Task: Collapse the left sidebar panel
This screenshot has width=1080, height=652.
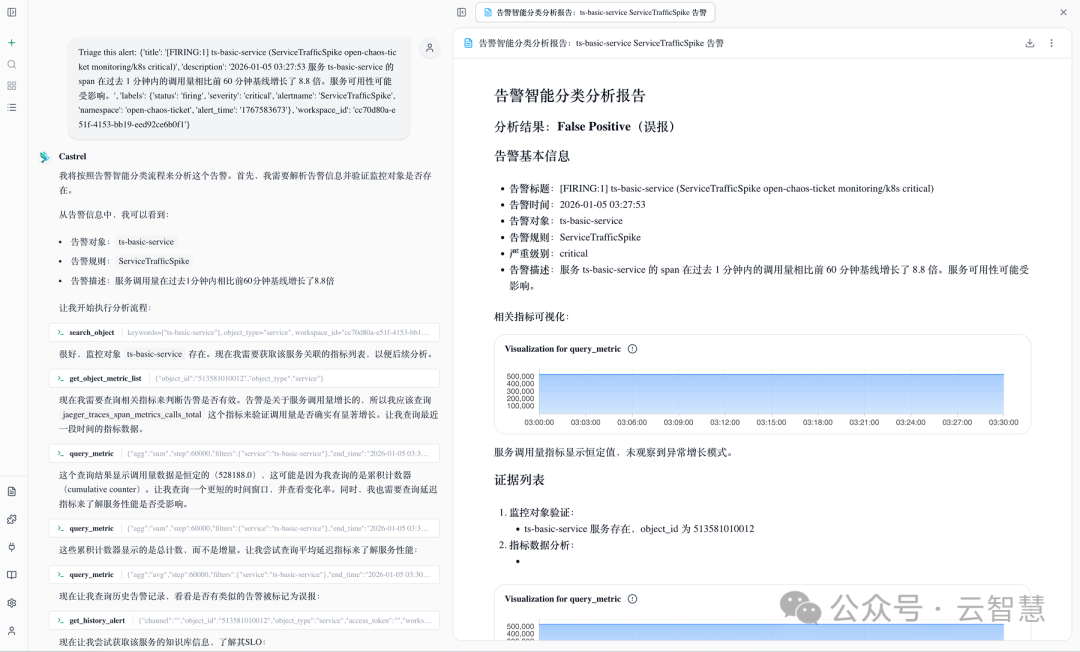Action: 12,12
